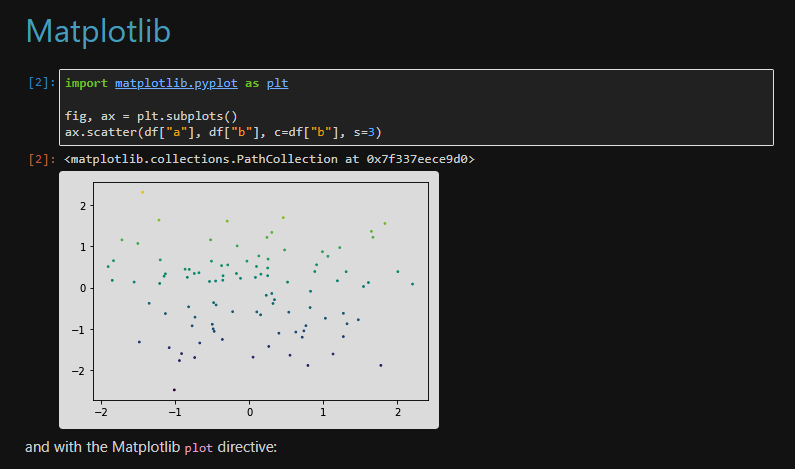Click the output cell prompt [2]:
This screenshot has width=795, height=469.
click(42, 159)
